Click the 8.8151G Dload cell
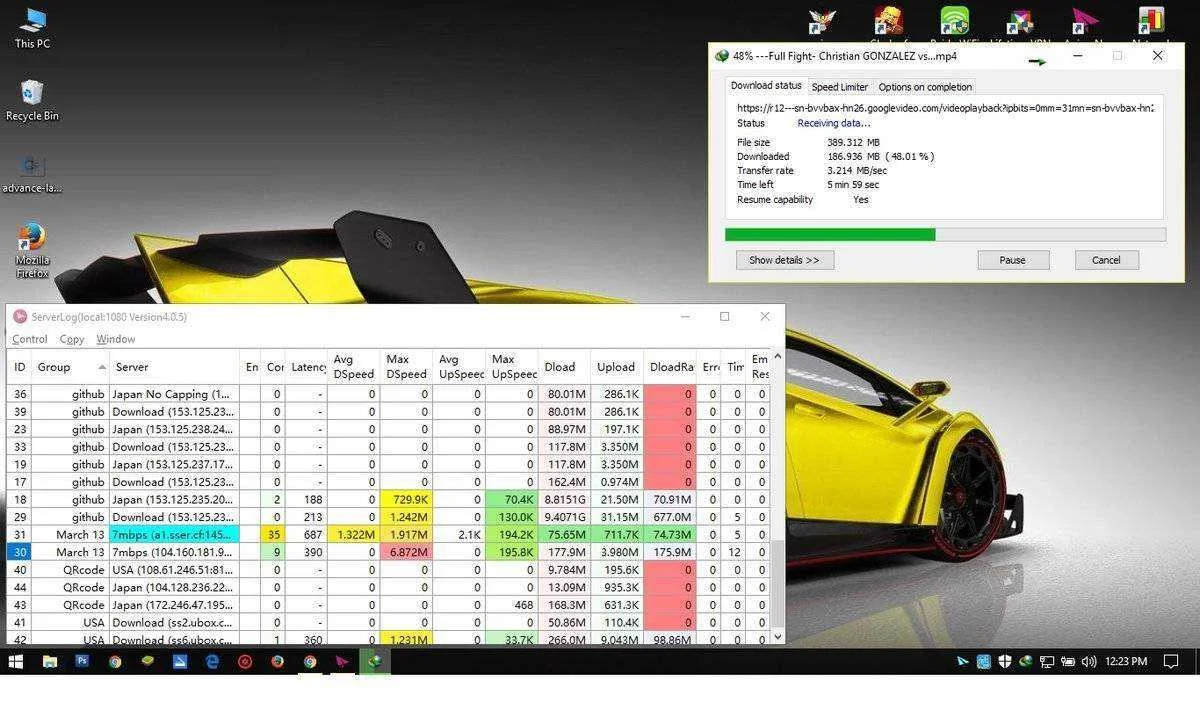Viewport: 1200px width, 717px height. [564, 499]
